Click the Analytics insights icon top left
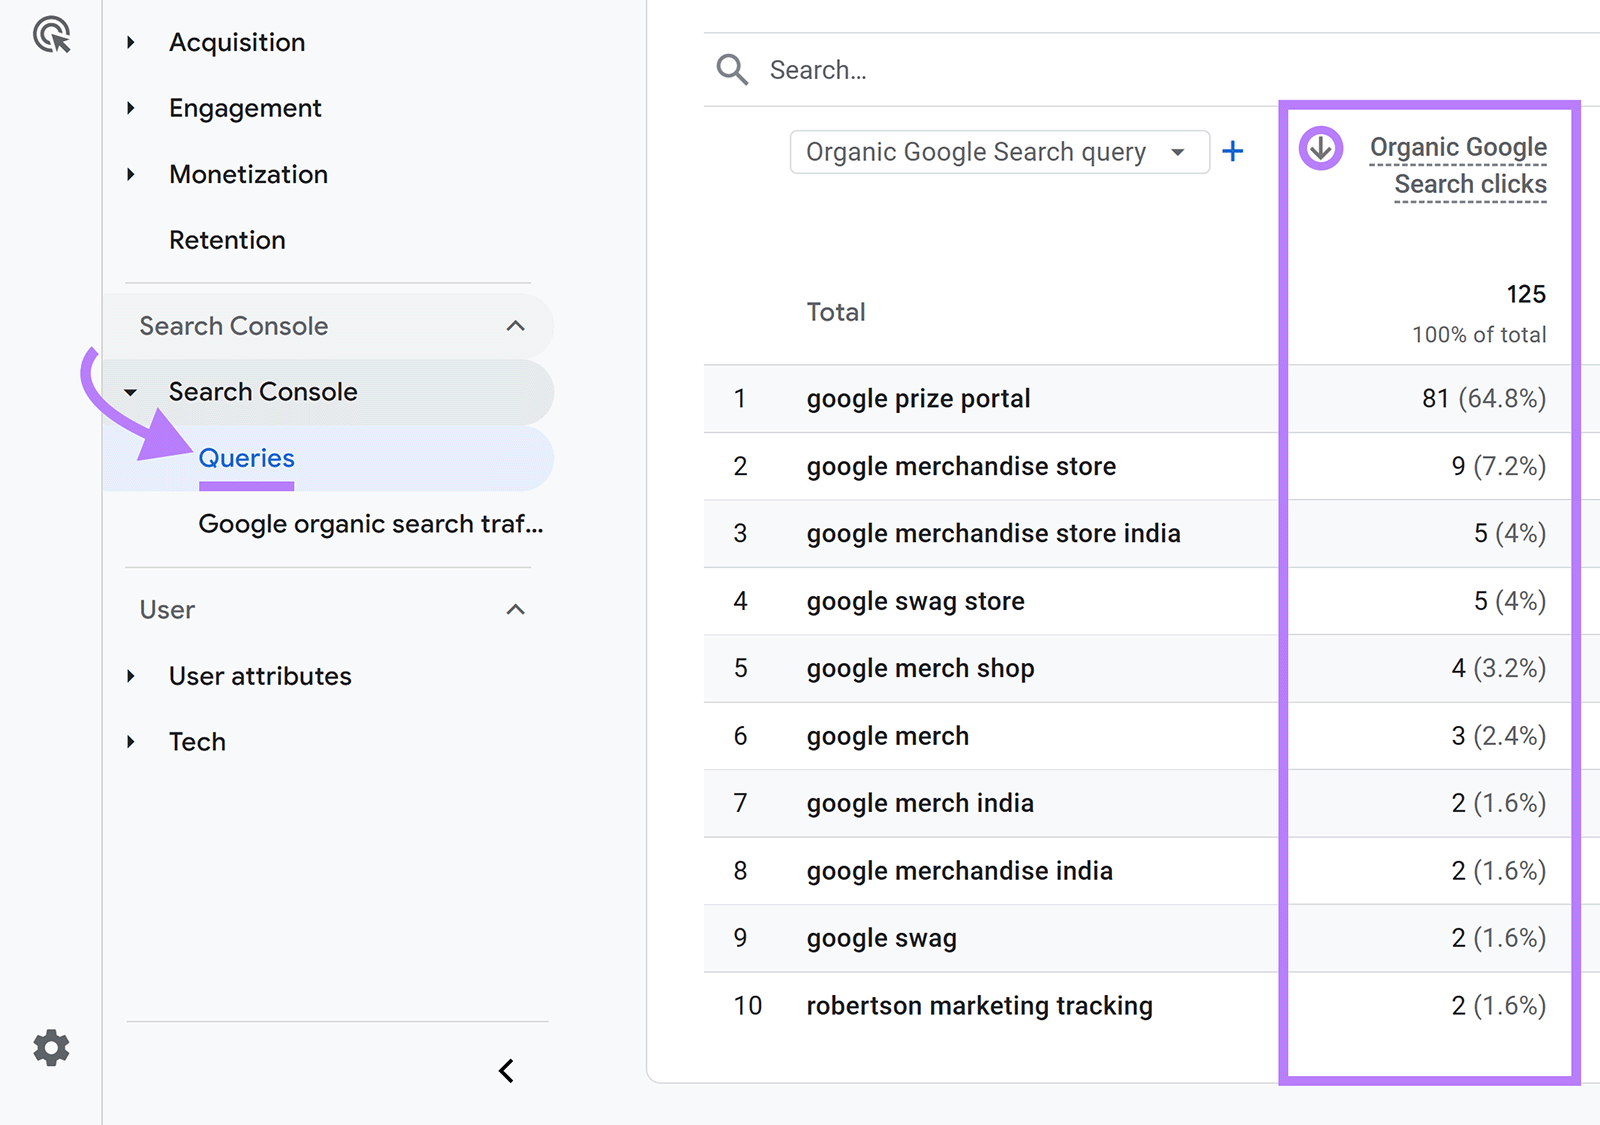1600x1125 pixels. point(51,36)
